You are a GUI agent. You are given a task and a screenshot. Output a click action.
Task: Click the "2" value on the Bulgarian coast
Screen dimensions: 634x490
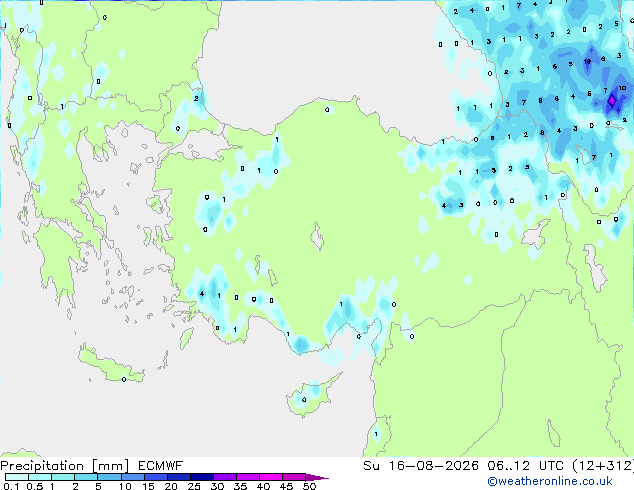(x=196, y=98)
